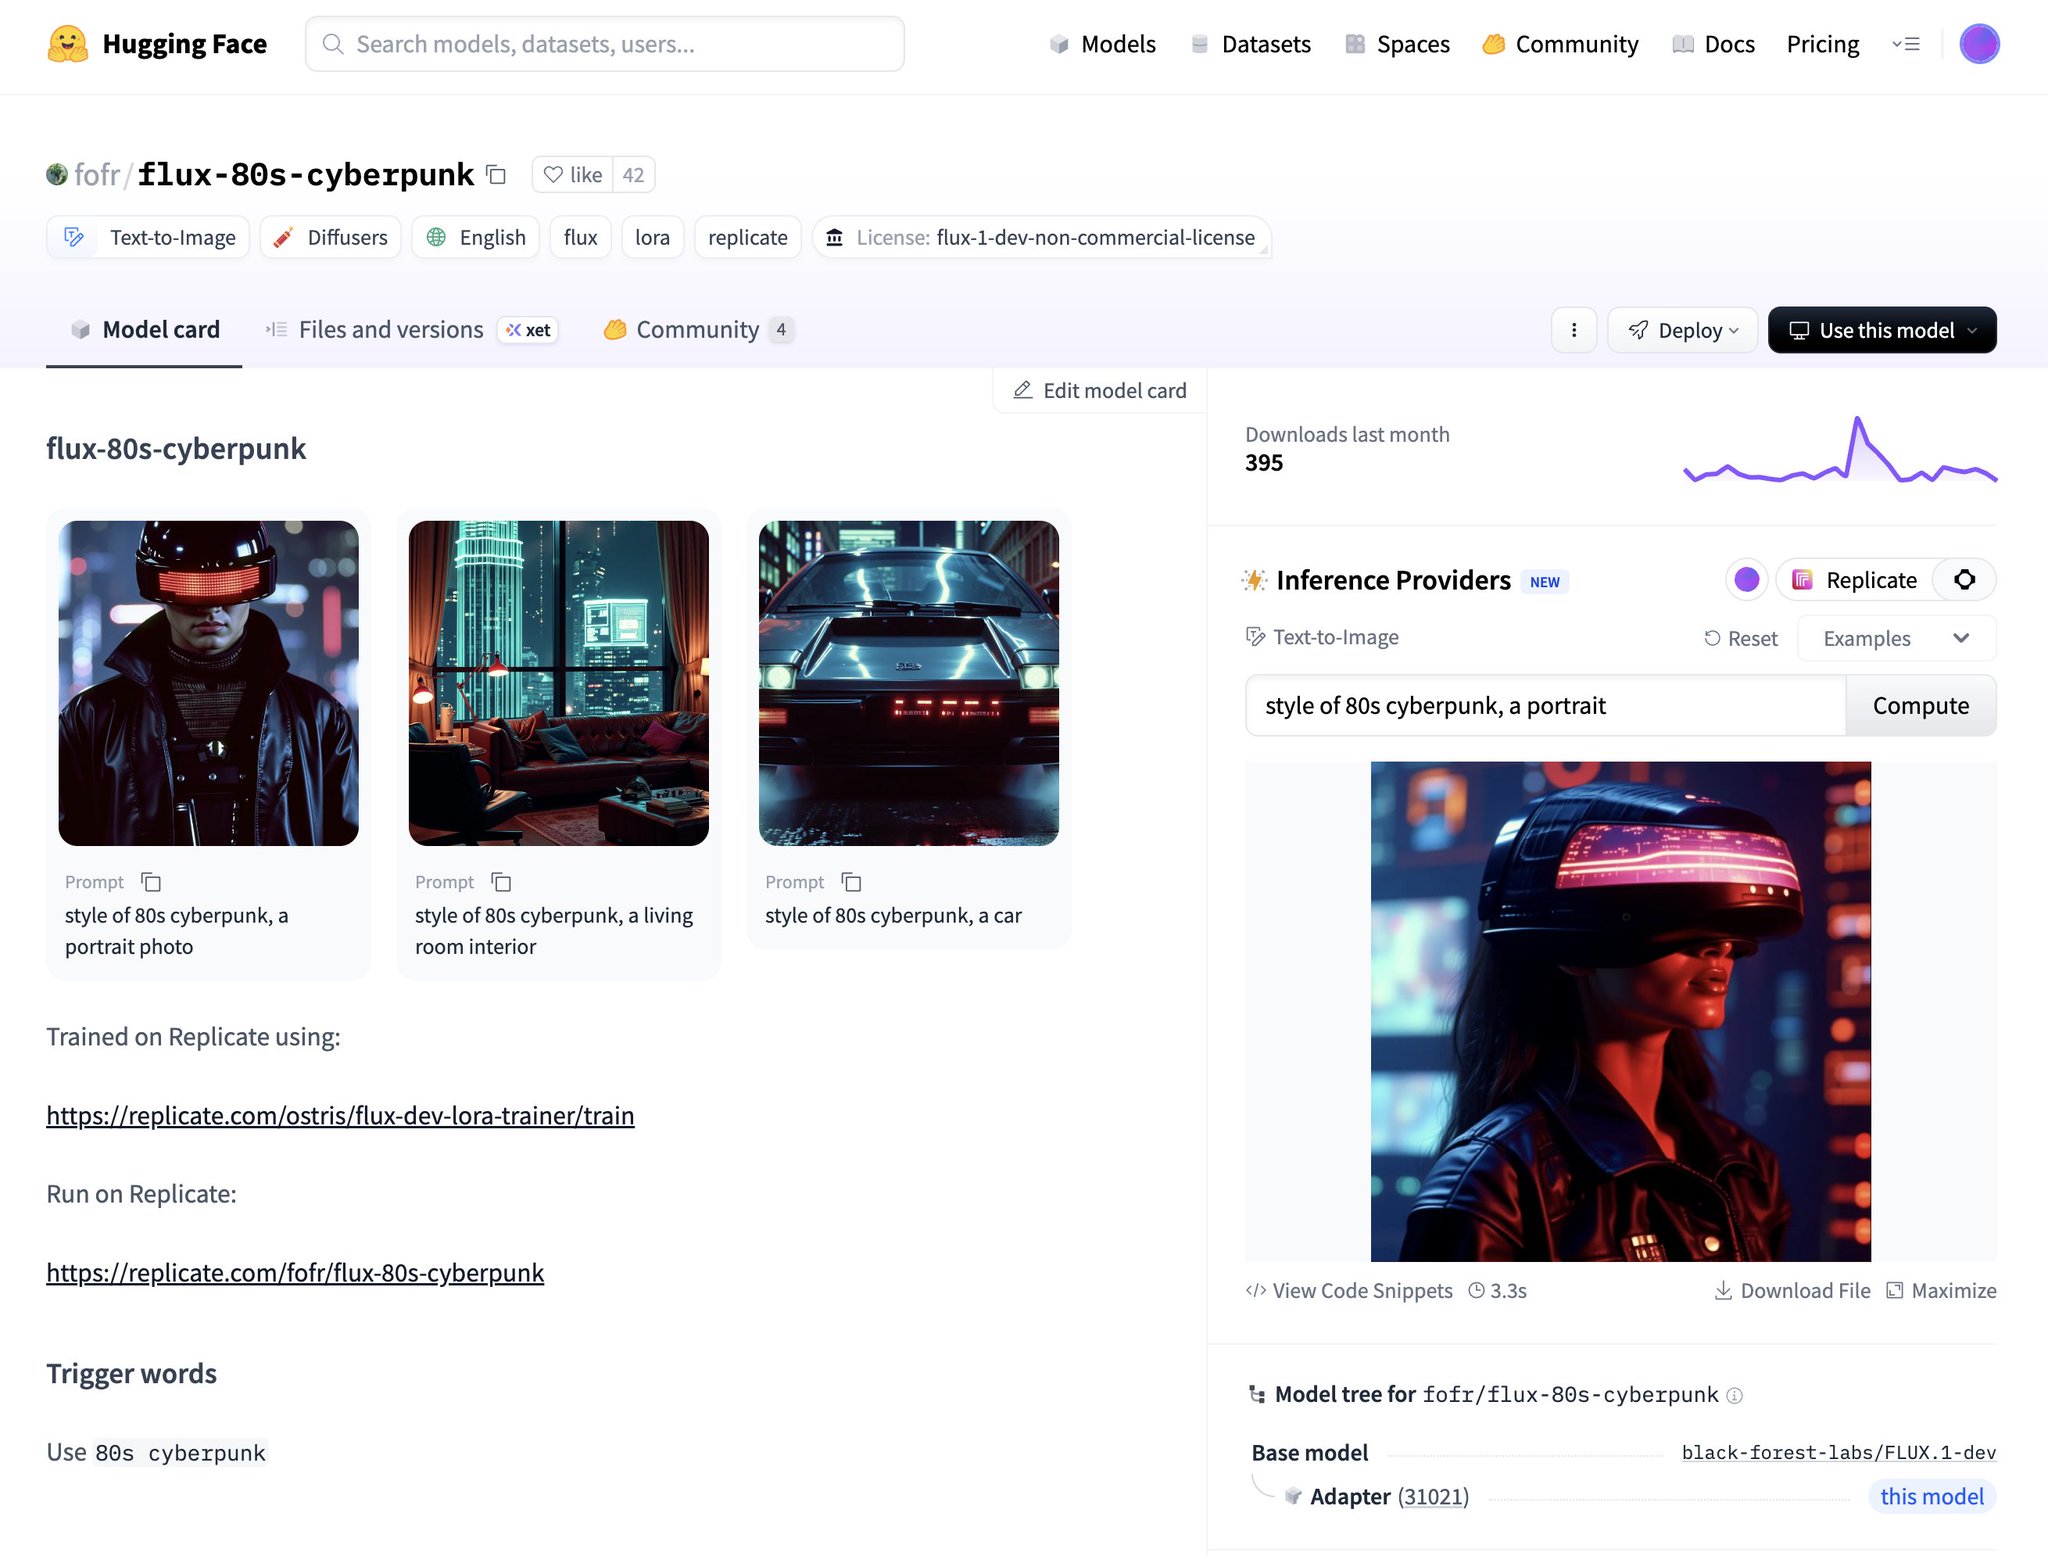Open the three-dot more options menu

click(1574, 330)
